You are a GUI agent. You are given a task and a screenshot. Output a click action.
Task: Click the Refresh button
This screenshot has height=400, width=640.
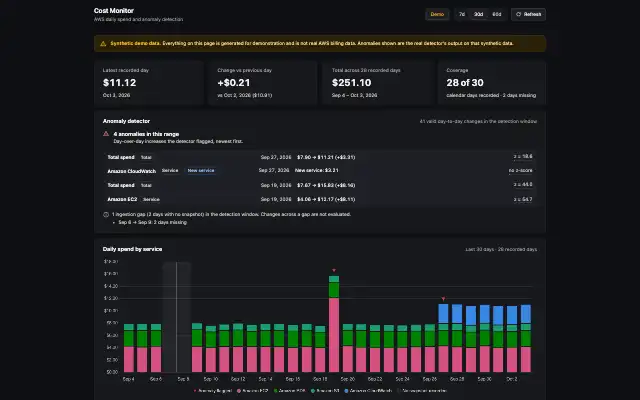tap(528, 14)
